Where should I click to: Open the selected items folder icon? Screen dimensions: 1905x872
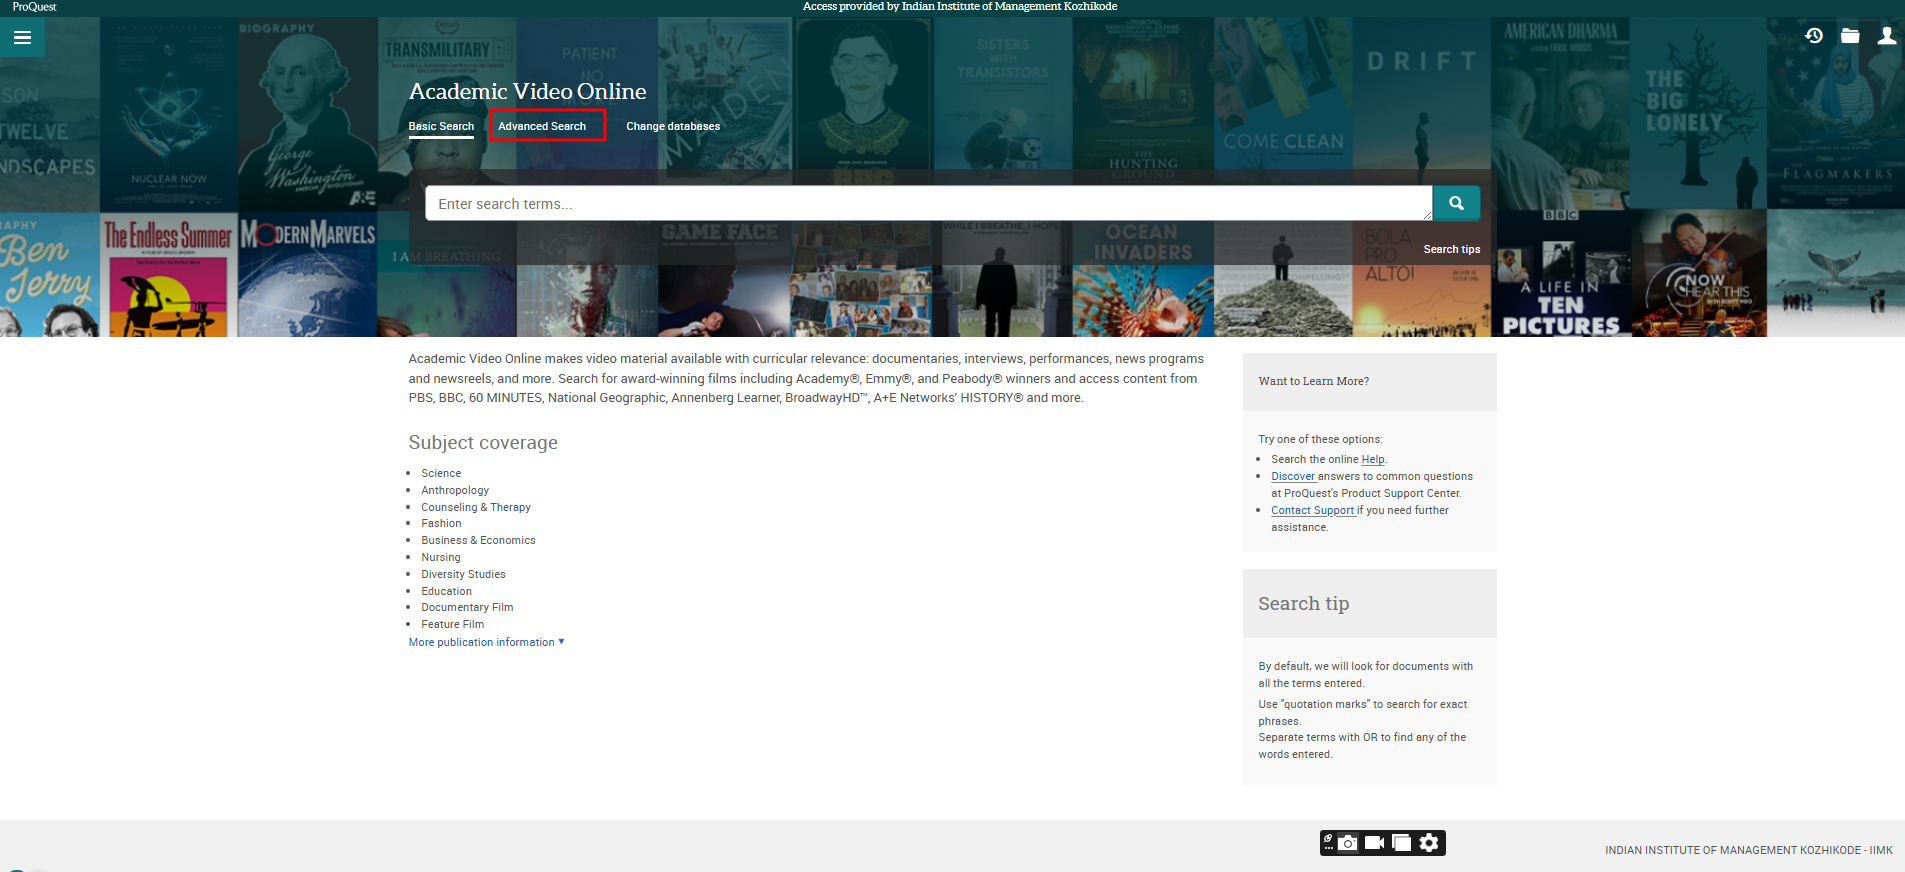click(1850, 36)
